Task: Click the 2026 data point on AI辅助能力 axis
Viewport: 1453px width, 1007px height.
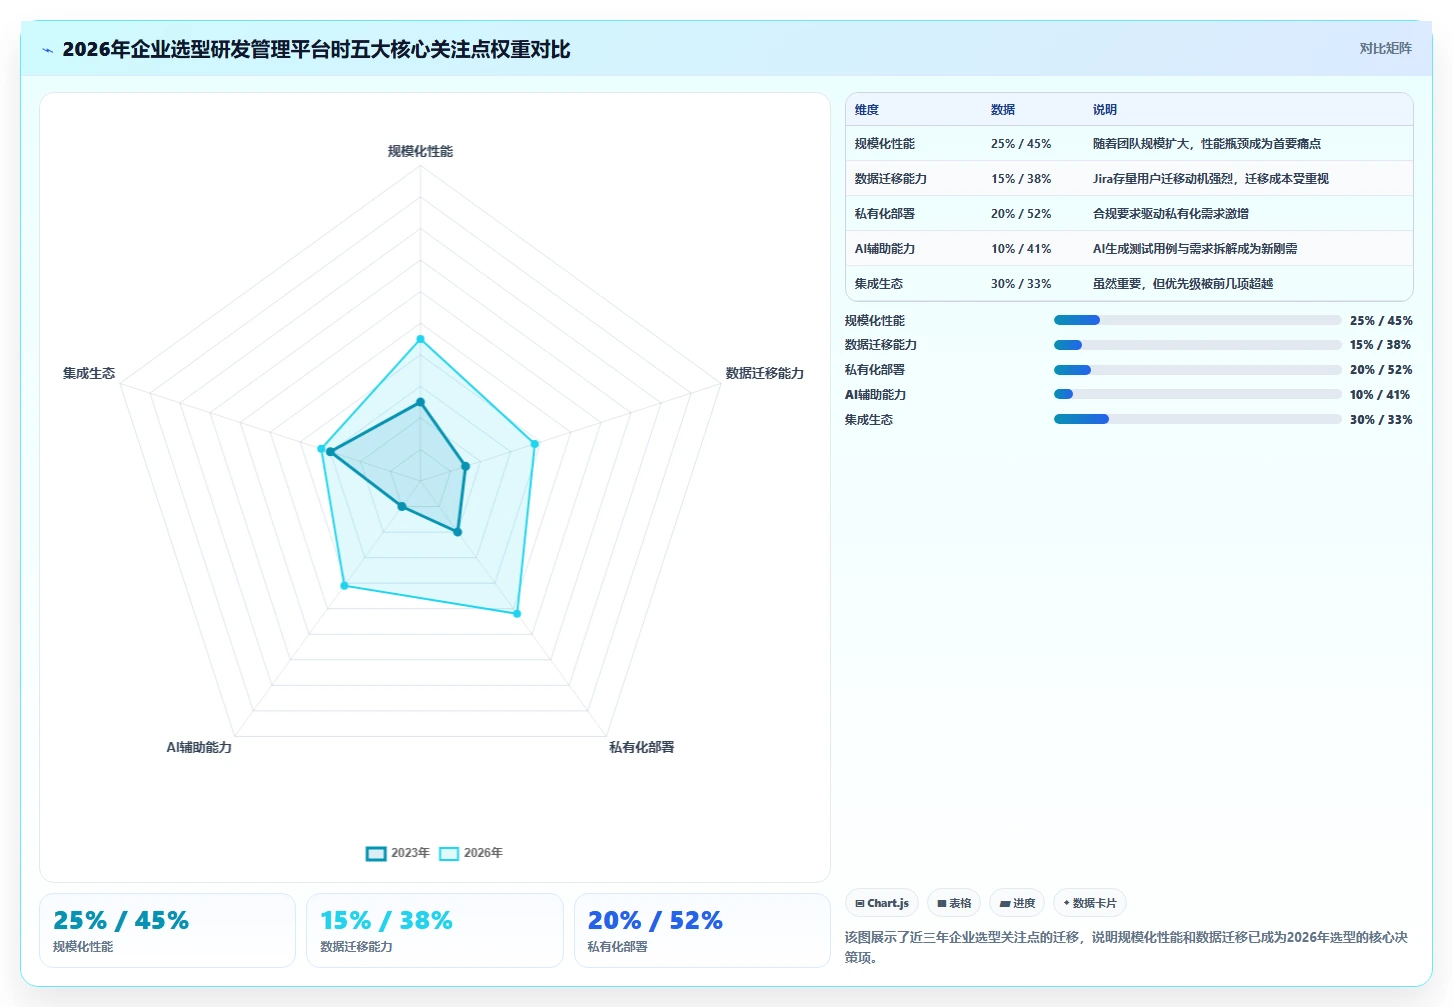Action: point(344,586)
